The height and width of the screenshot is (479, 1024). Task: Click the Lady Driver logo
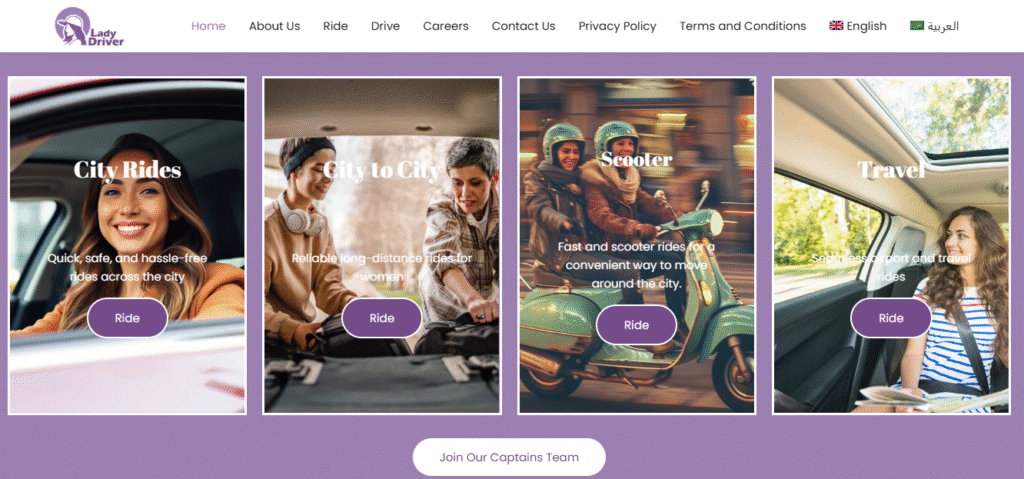point(89,26)
